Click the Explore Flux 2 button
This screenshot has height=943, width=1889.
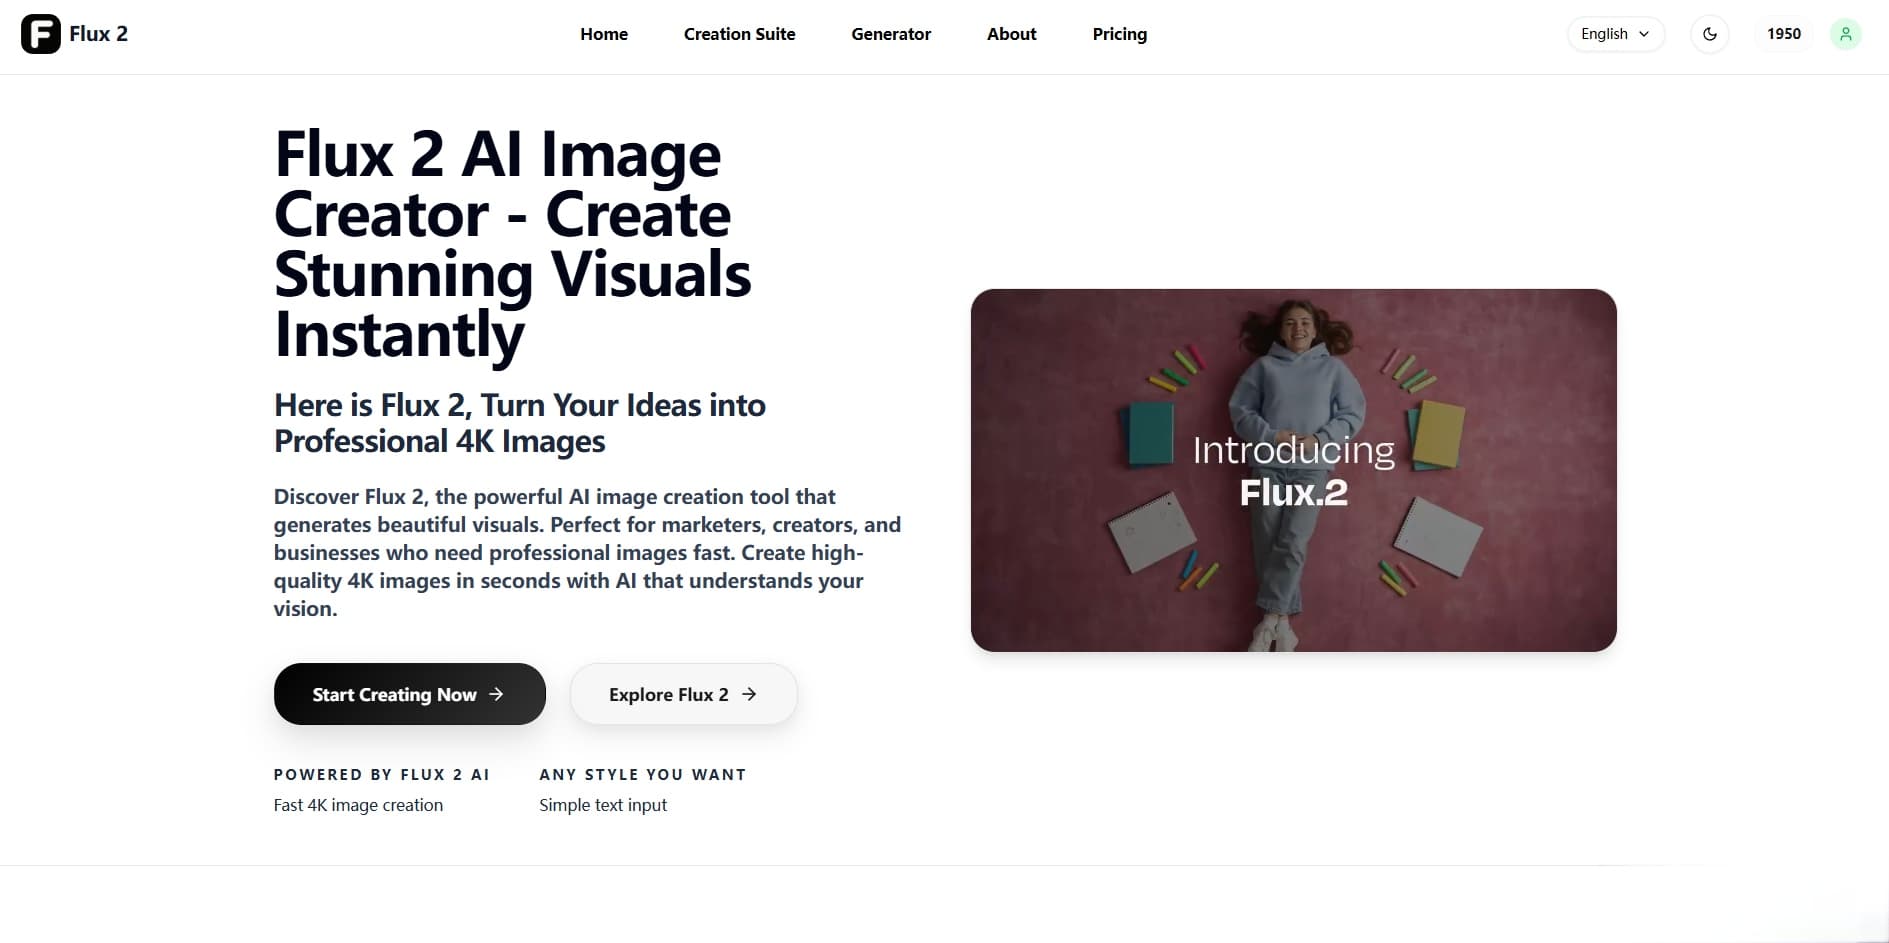683,694
